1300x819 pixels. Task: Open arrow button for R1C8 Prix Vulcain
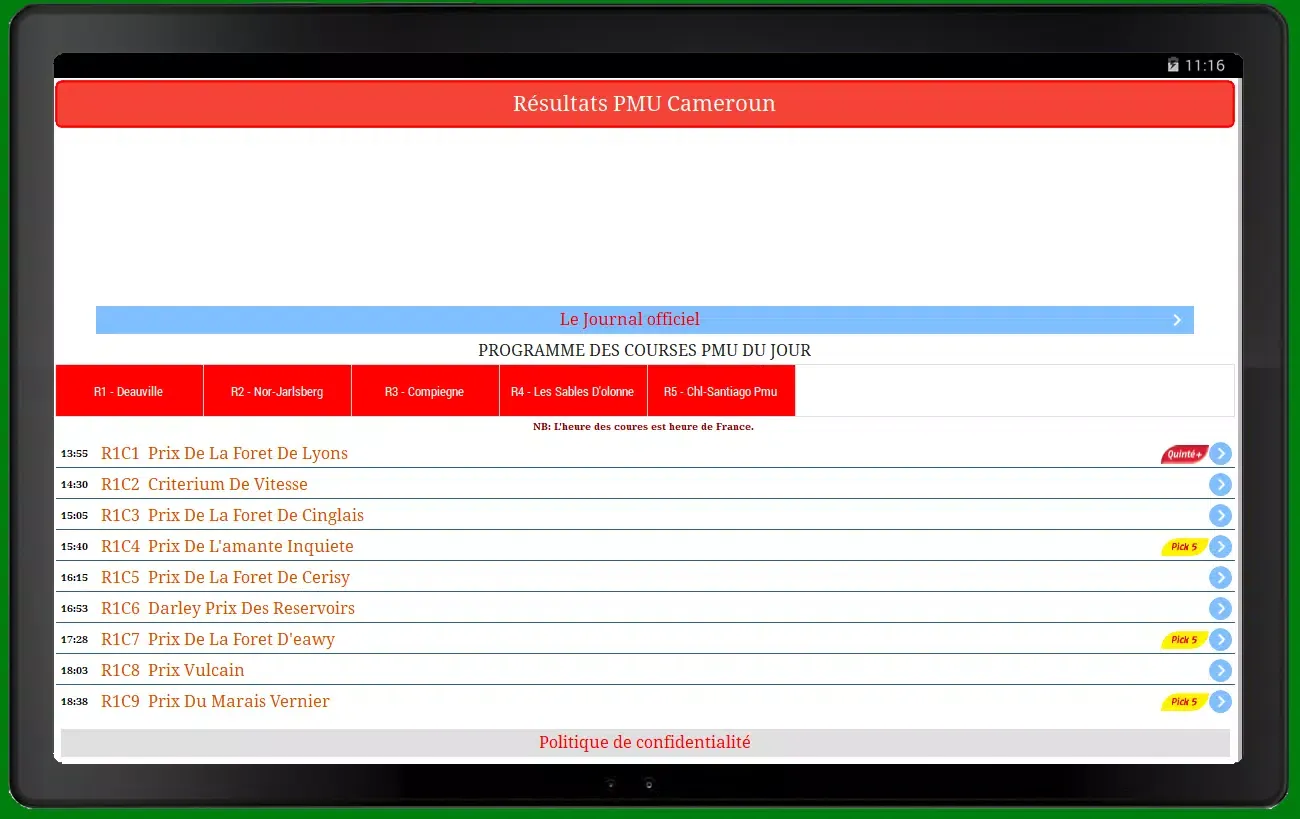(x=1220, y=671)
